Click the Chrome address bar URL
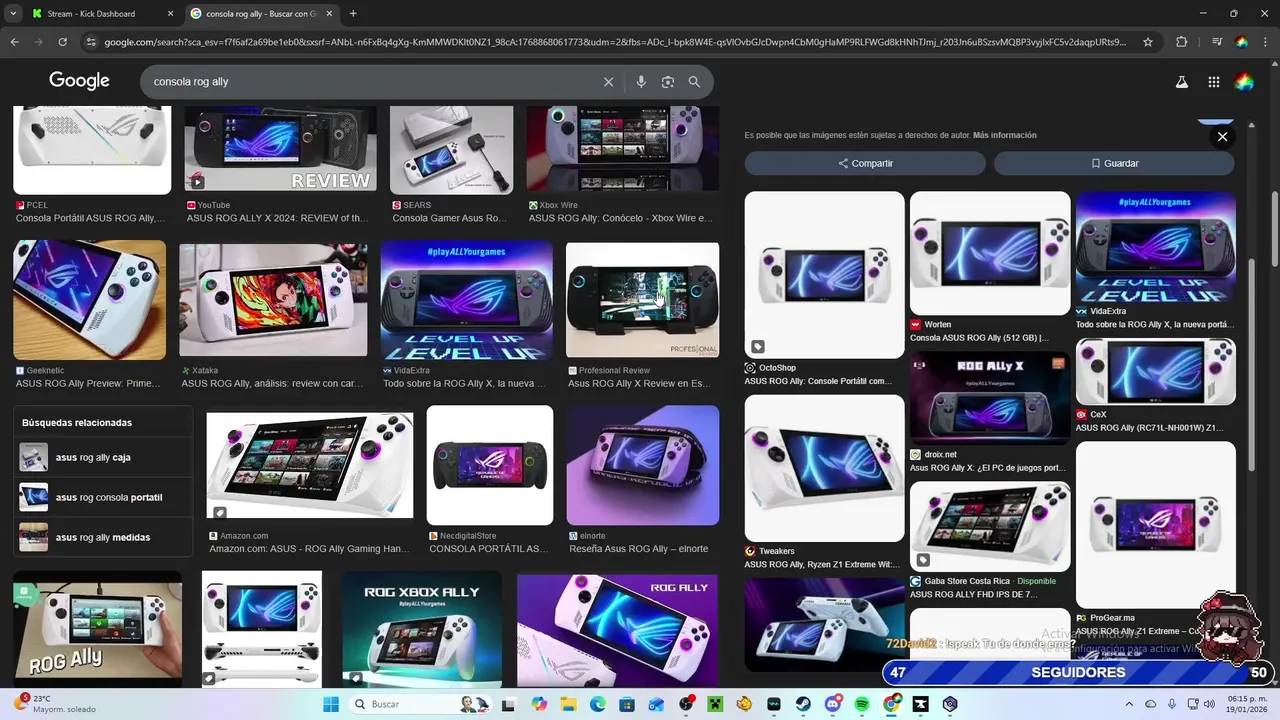The width and height of the screenshot is (1280, 720). point(615,42)
